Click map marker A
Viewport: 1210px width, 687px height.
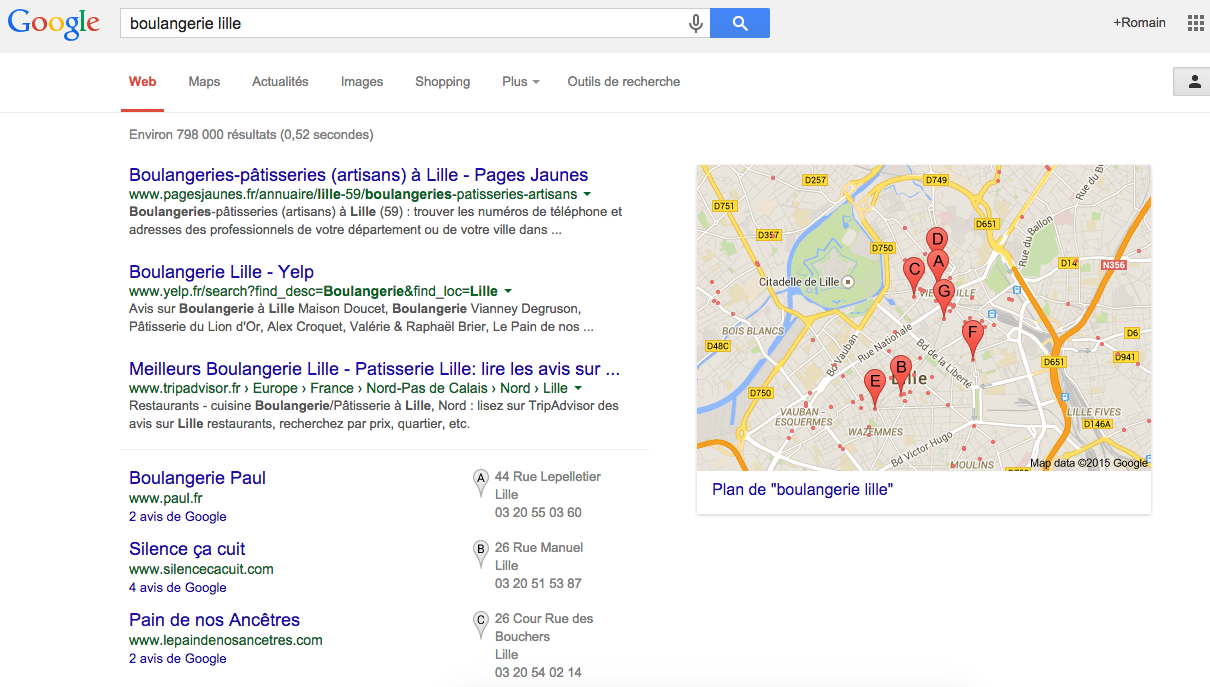point(937,265)
